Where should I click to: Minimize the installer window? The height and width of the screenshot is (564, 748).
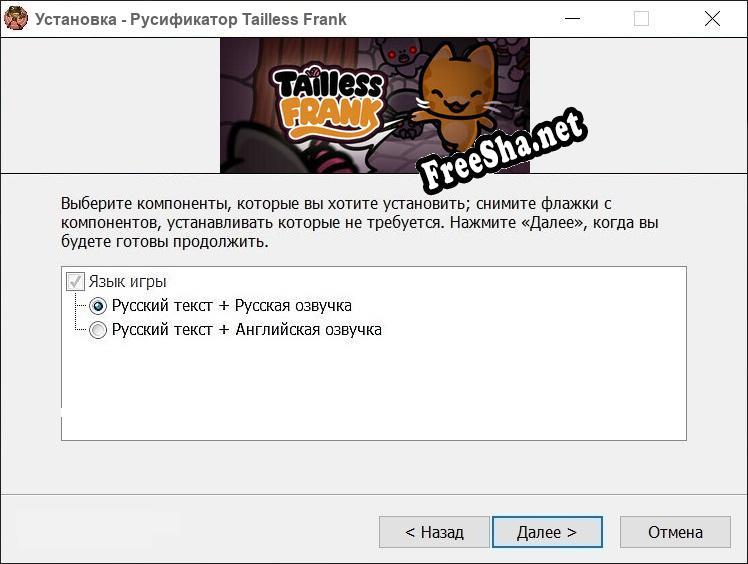571,19
